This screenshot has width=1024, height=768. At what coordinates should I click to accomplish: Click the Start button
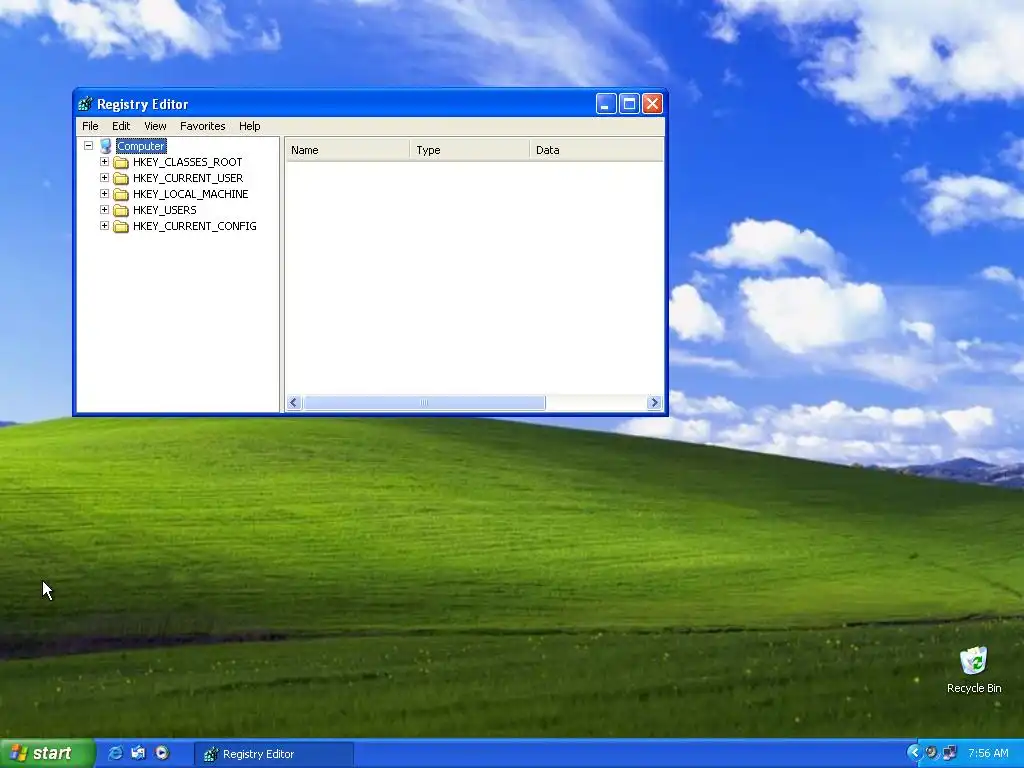point(47,754)
